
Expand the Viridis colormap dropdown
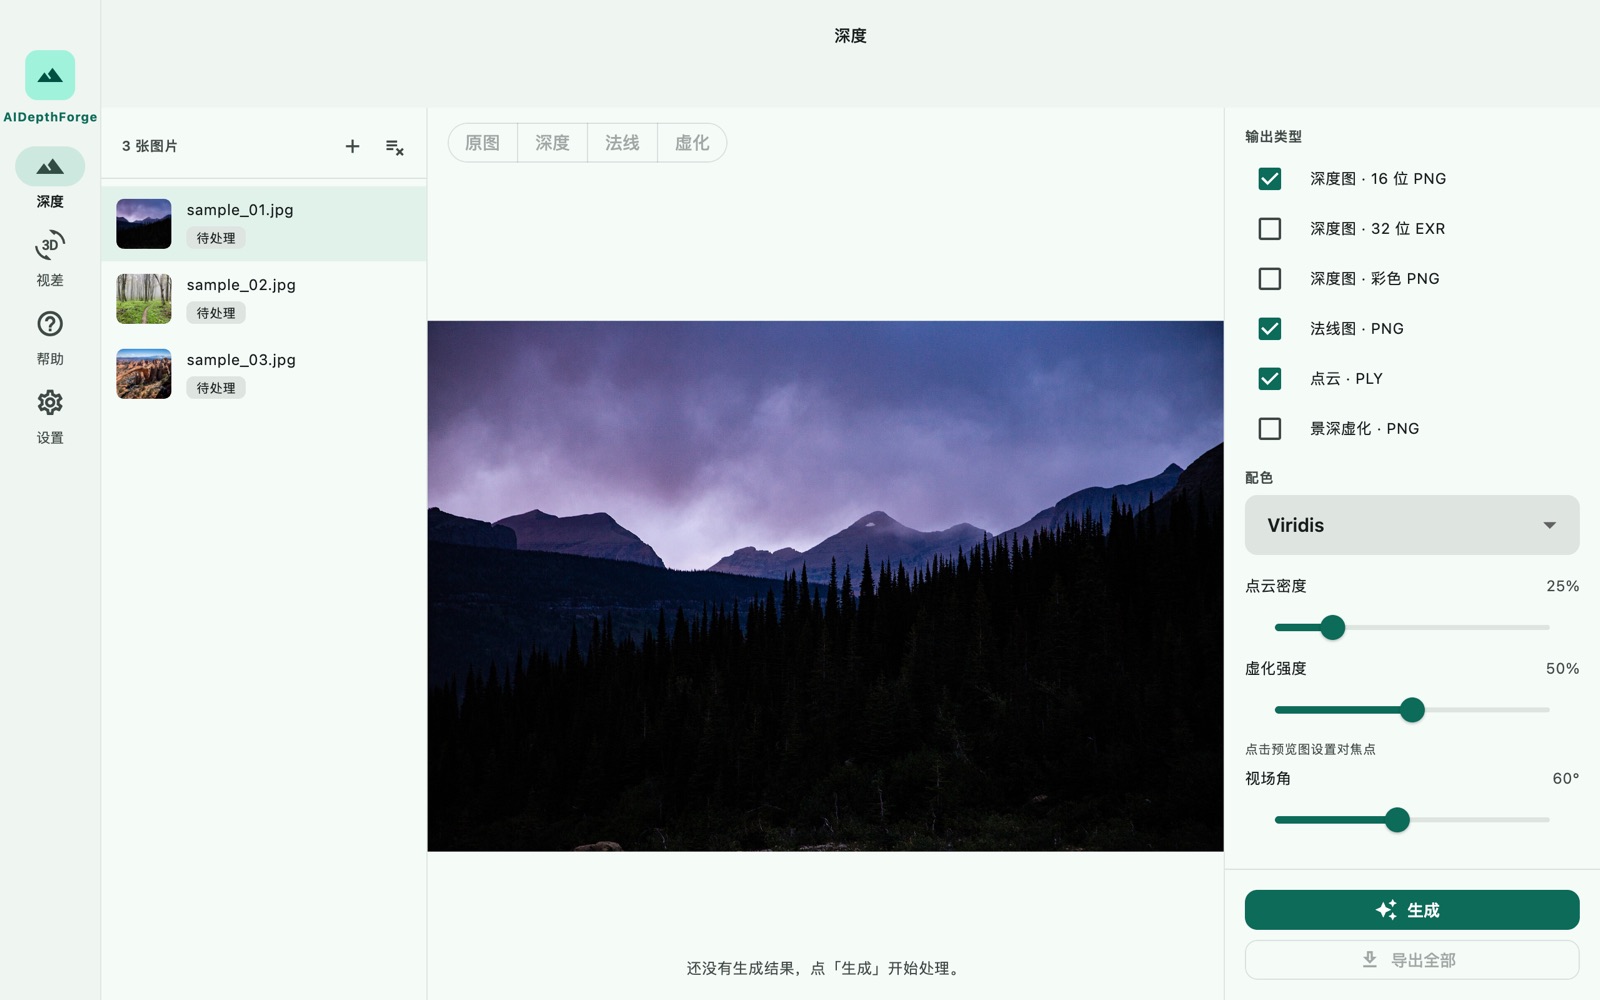[1412, 525]
